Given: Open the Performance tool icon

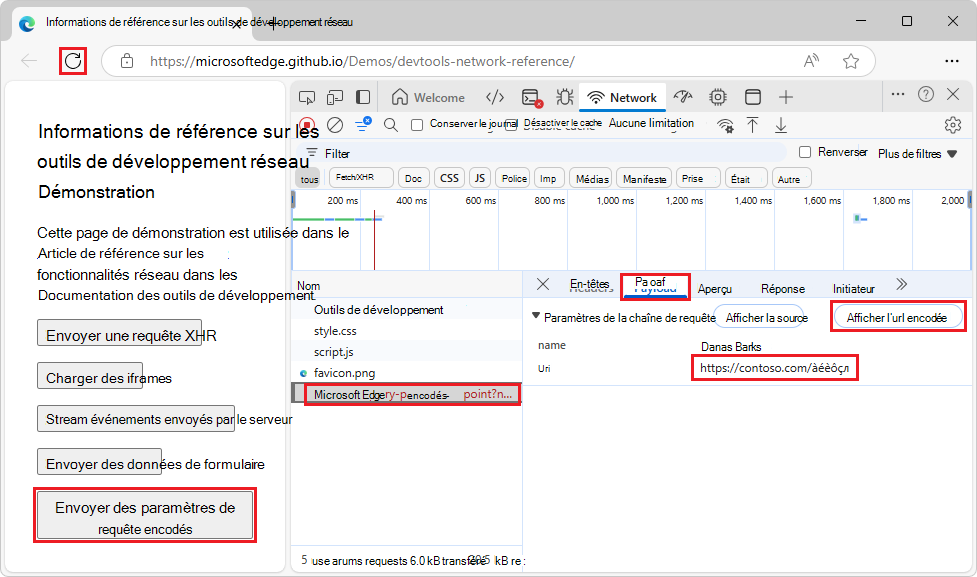Looking at the screenshot, I should pyautogui.click(x=683, y=97).
